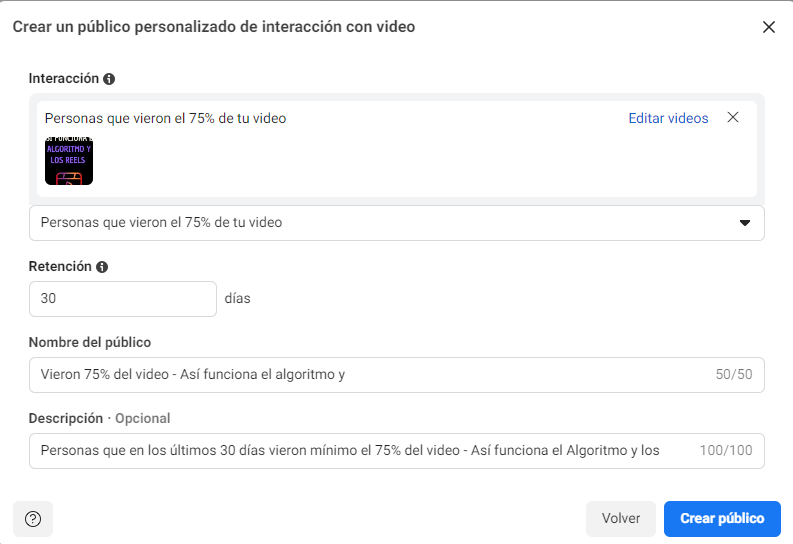Click the info icon beside Interacción
The width and height of the screenshot is (793, 544).
point(109,78)
